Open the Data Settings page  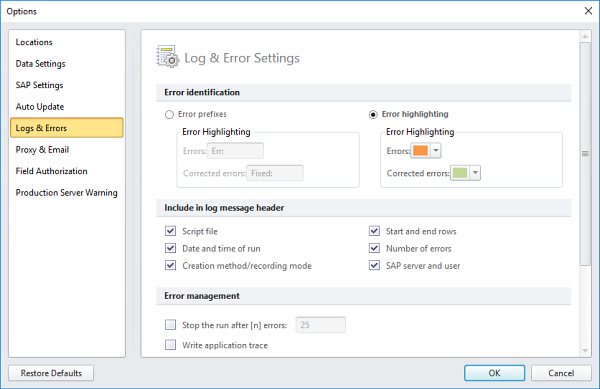(x=67, y=63)
